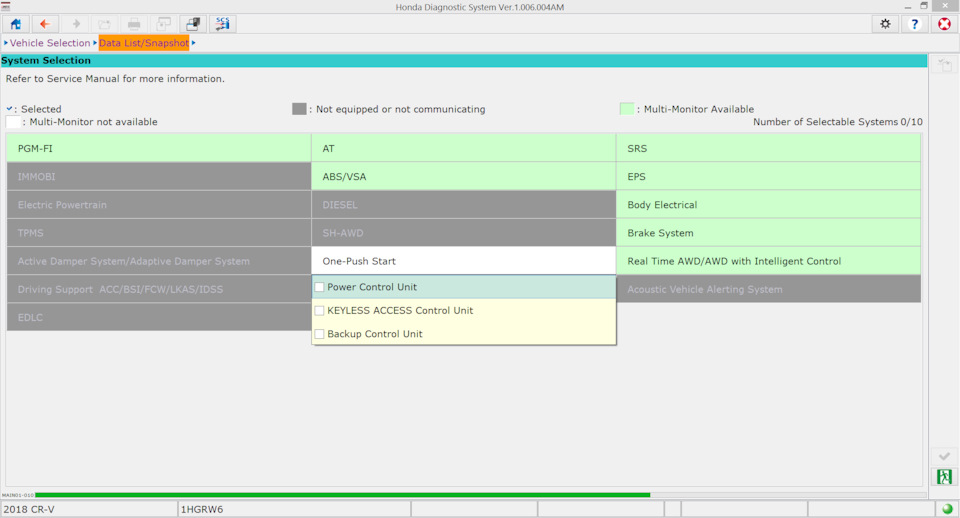Click the greyed-out open folder icon
The image size is (960, 518).
pos(104,24)
